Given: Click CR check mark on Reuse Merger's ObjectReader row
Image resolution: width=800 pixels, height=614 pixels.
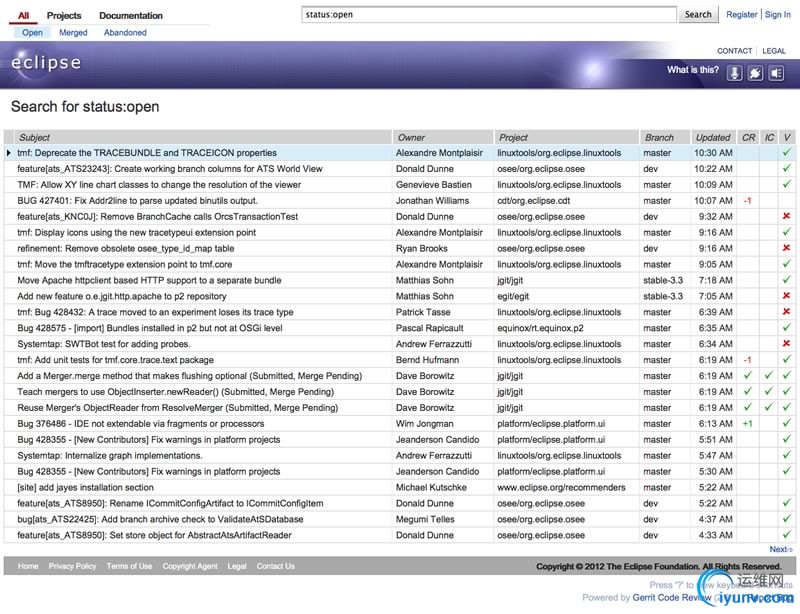Looking at the screenshot, I should (748, 407).
